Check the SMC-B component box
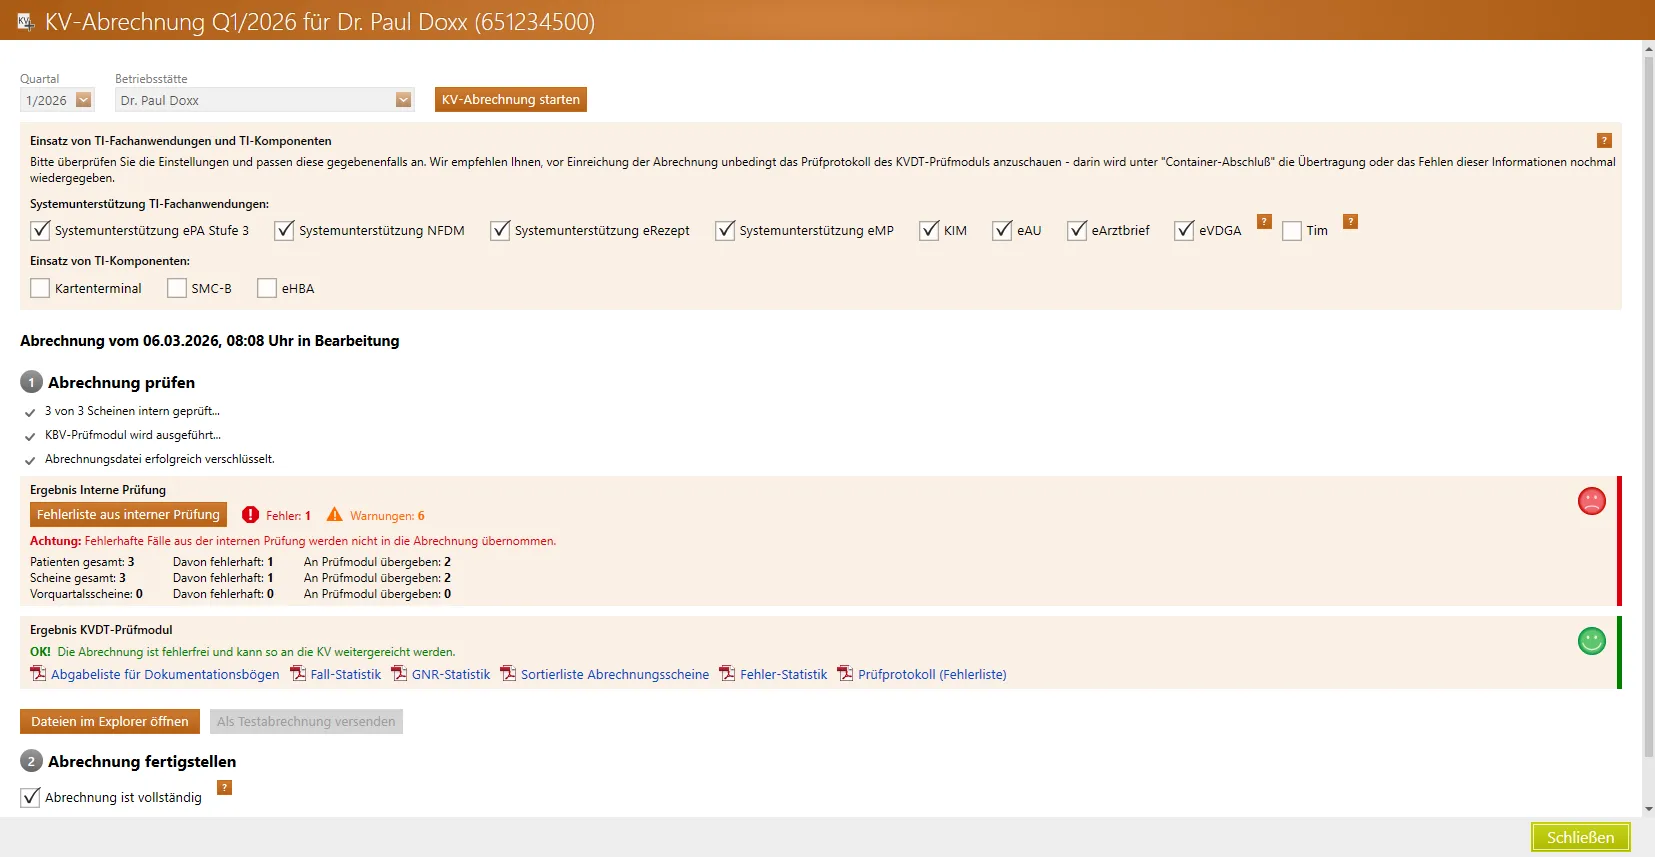The width and height of the screenshot is (1655, 857). (177, 288)
